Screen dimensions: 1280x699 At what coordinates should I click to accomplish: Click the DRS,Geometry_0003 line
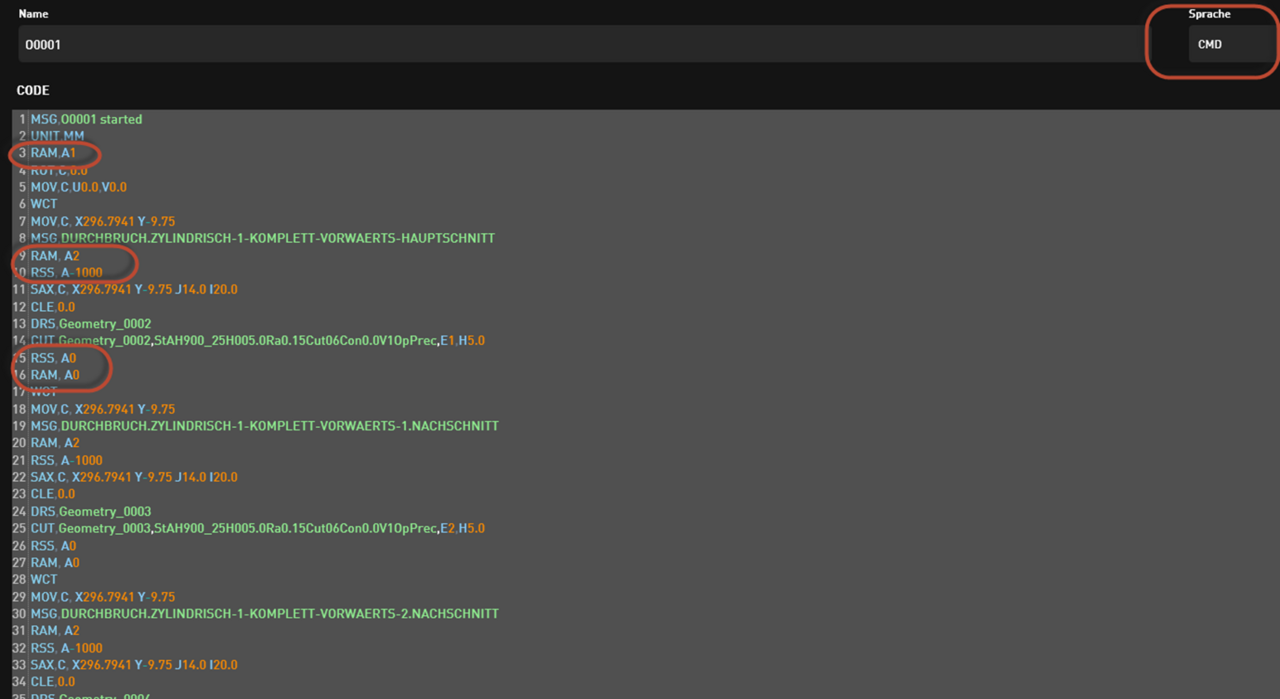91,511
